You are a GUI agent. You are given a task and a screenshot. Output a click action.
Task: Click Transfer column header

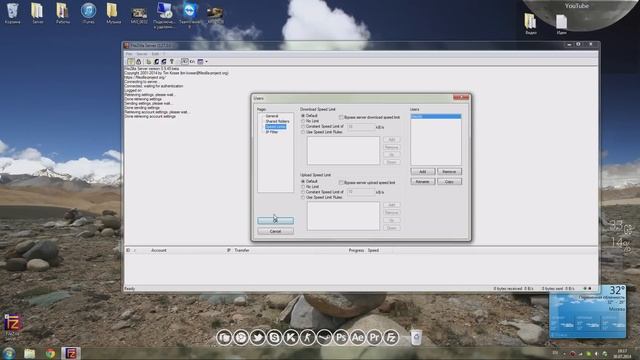pyautogui.click(x=242, y=250)
